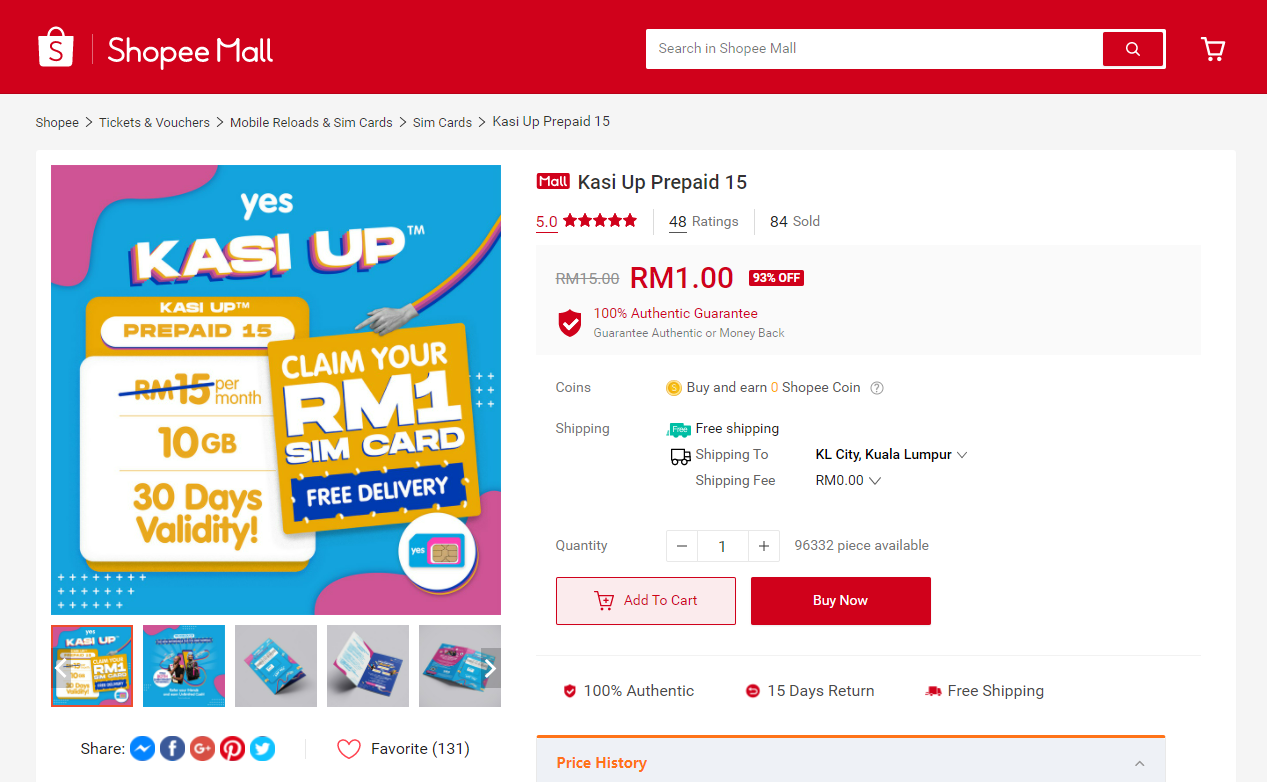Click the search magnifier button
1267x782 pixels.
coord(1133,48)
